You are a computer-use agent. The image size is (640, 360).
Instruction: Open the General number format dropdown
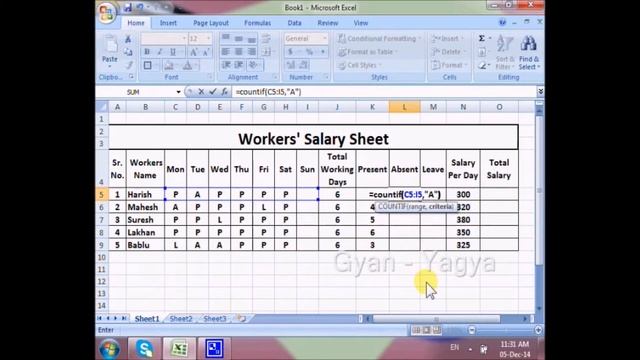pyautogui.click(x=324, y=38)
